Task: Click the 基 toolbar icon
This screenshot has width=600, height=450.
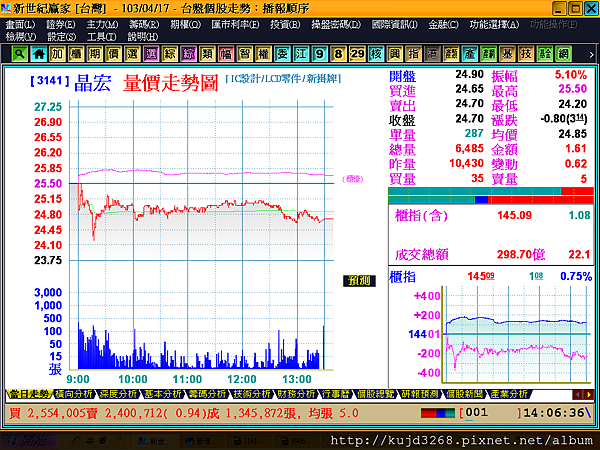Action: [x=507, y=54]
